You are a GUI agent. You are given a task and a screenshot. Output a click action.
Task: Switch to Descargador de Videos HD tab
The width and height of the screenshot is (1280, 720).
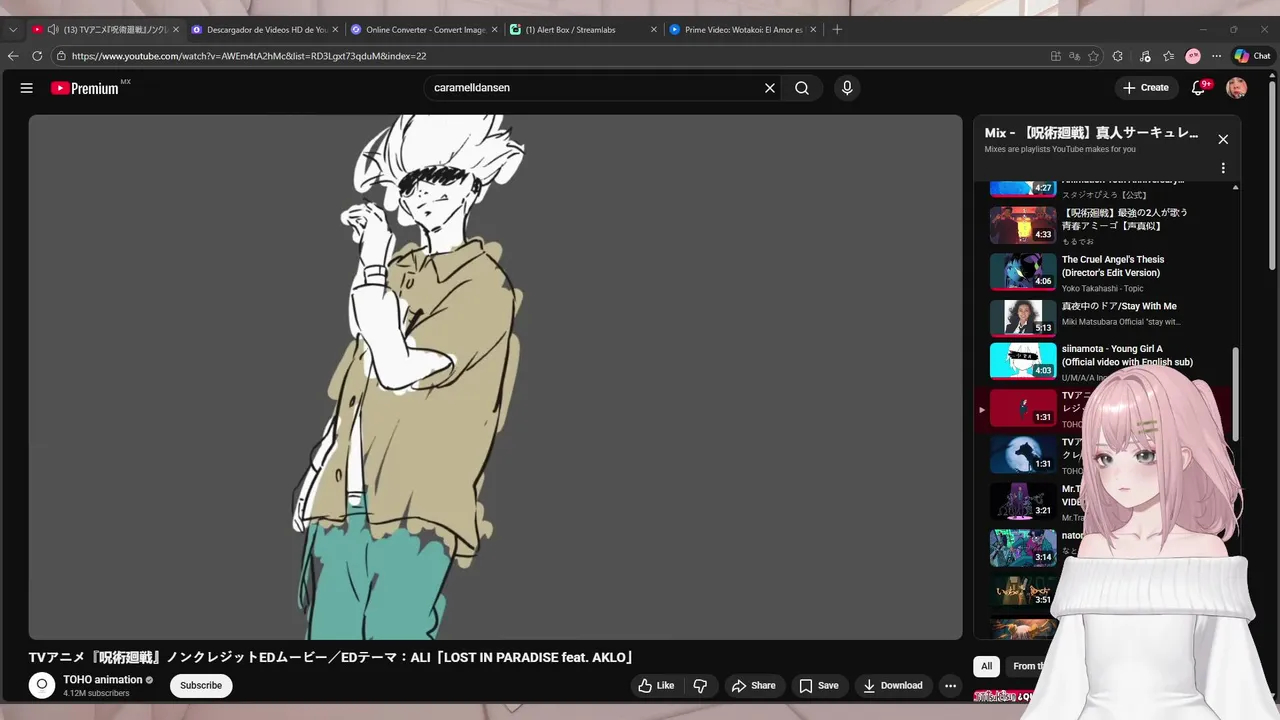[x=265, y=30]
